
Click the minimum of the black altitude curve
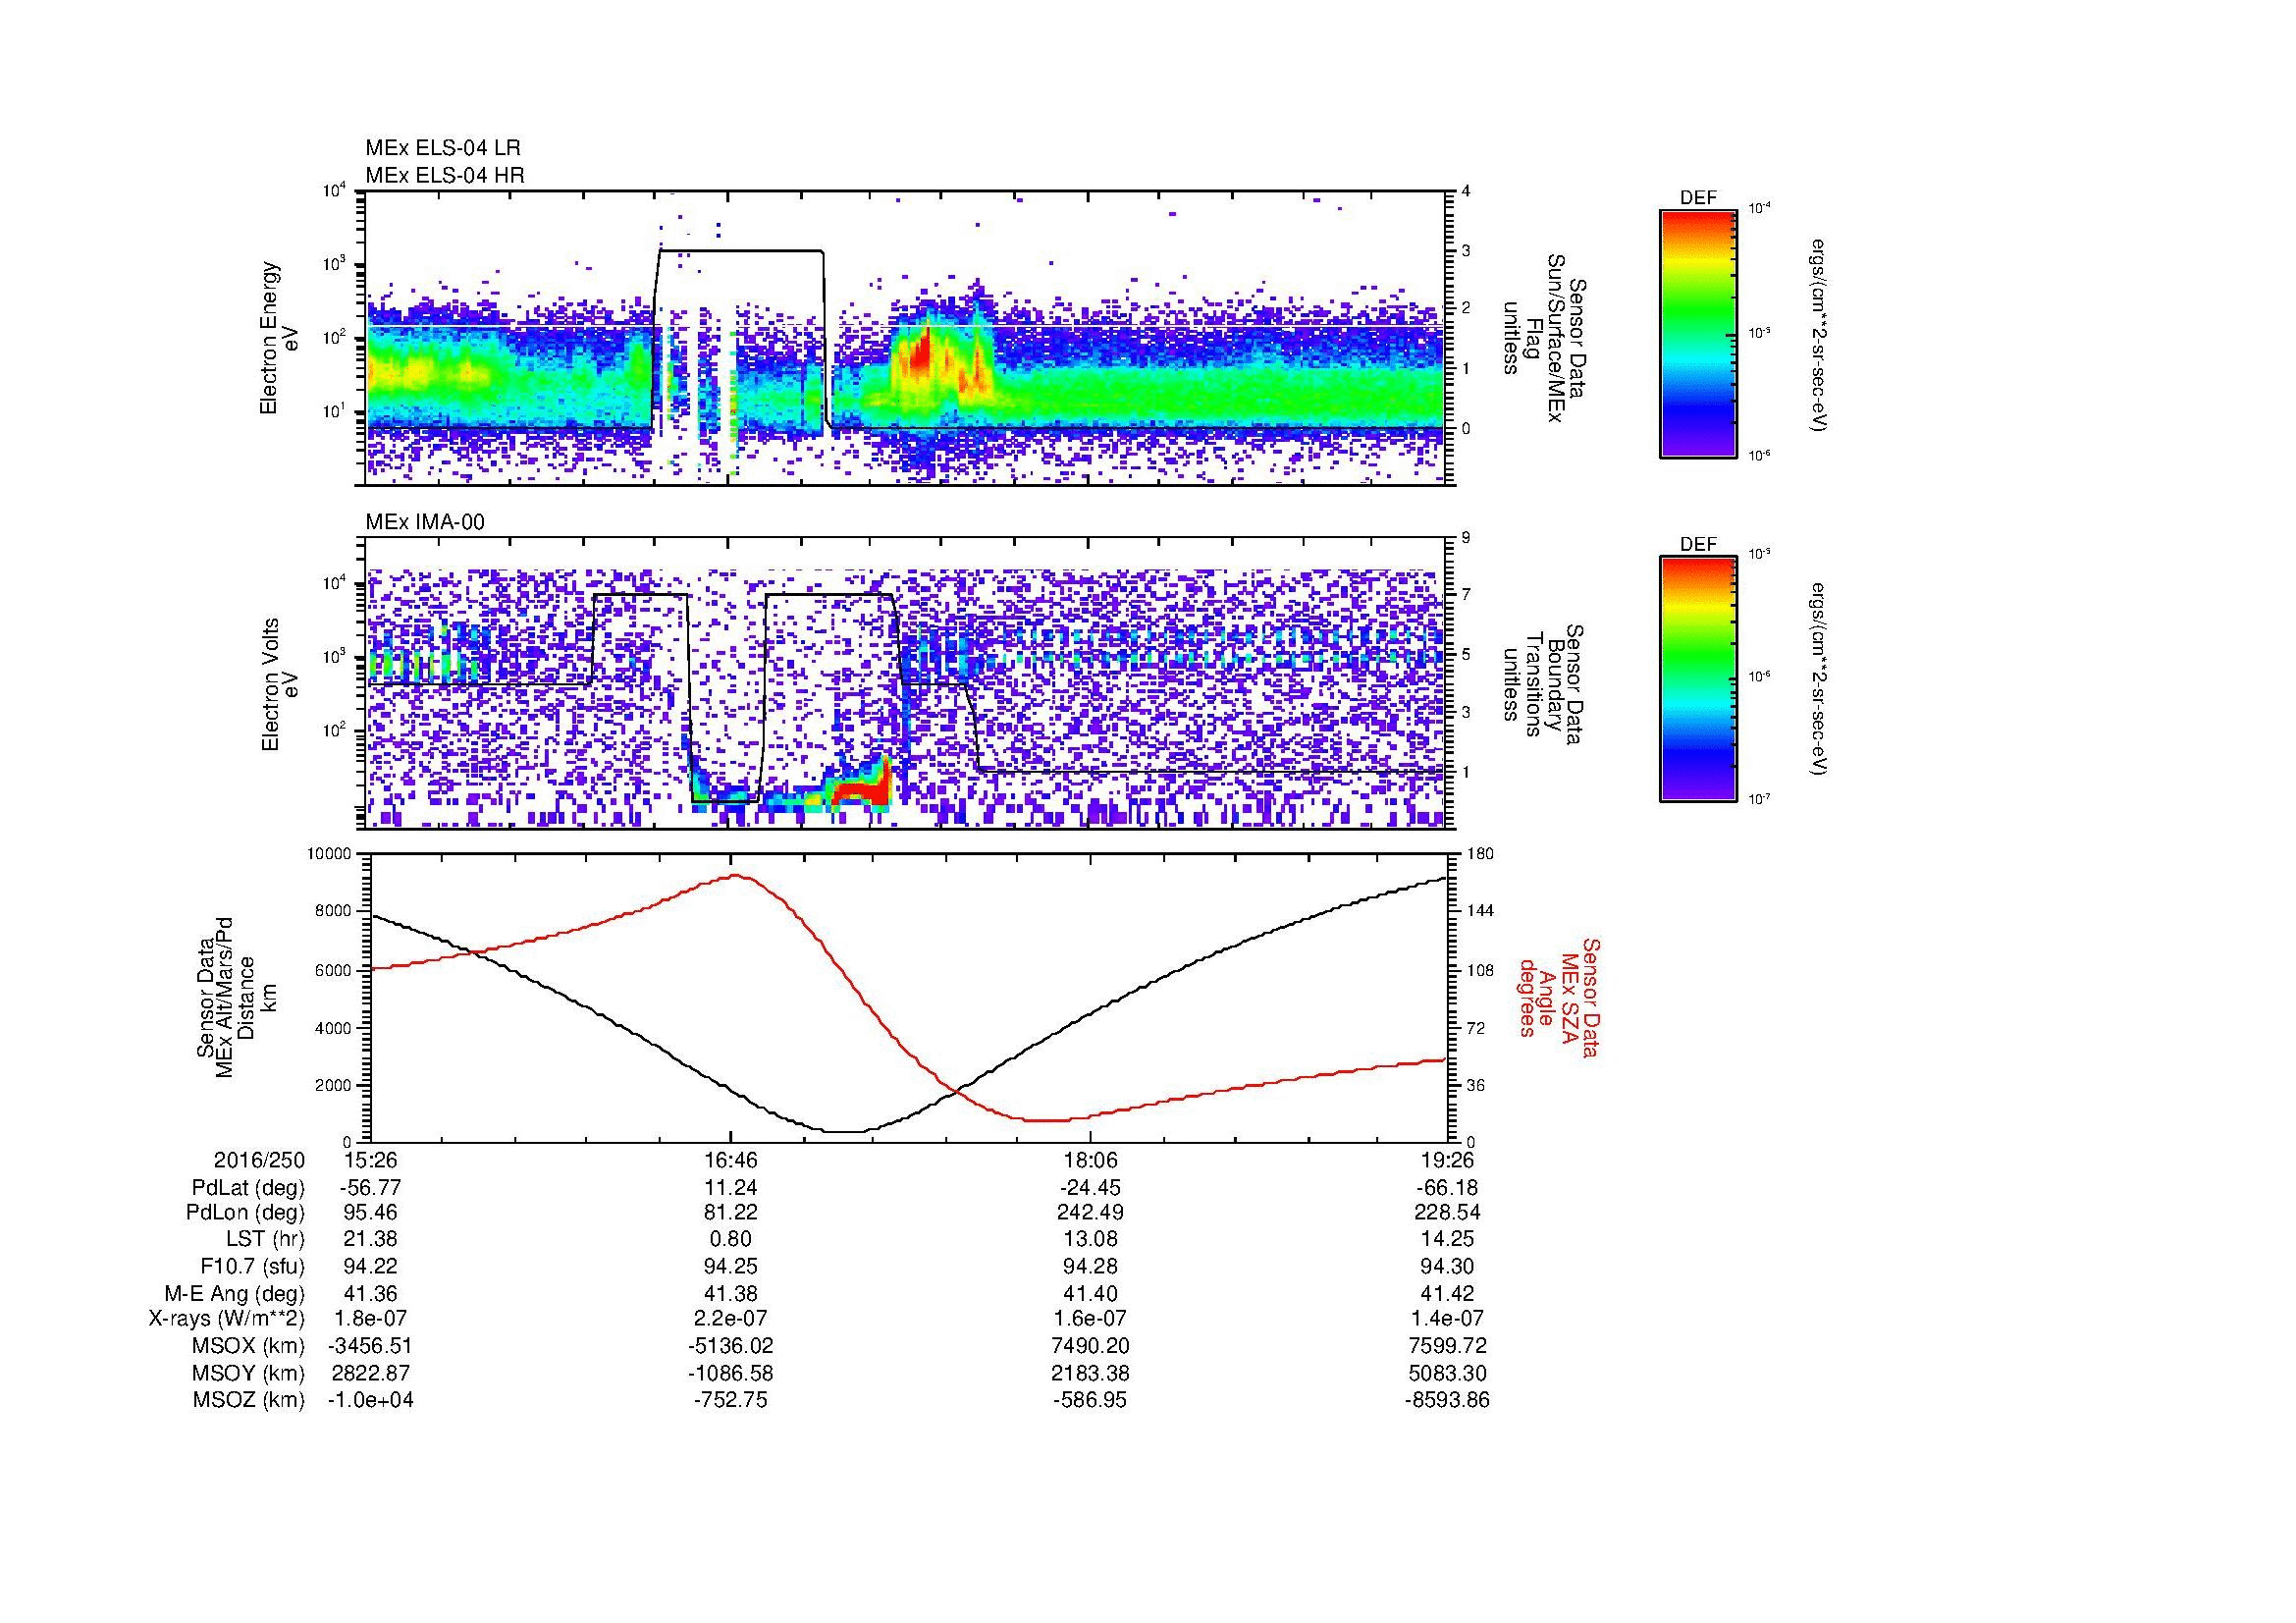(x=845, y=1131)
